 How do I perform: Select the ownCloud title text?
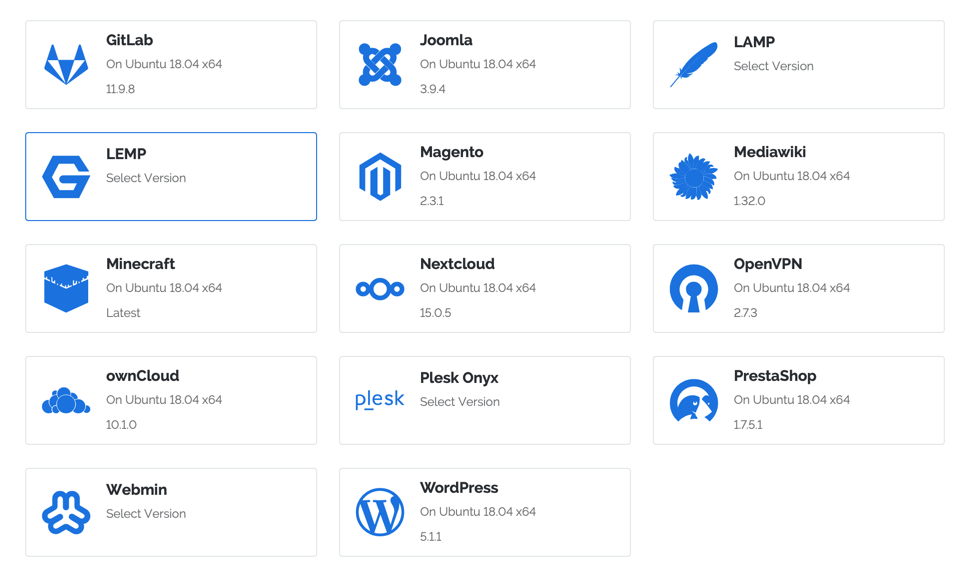(143, 376)
